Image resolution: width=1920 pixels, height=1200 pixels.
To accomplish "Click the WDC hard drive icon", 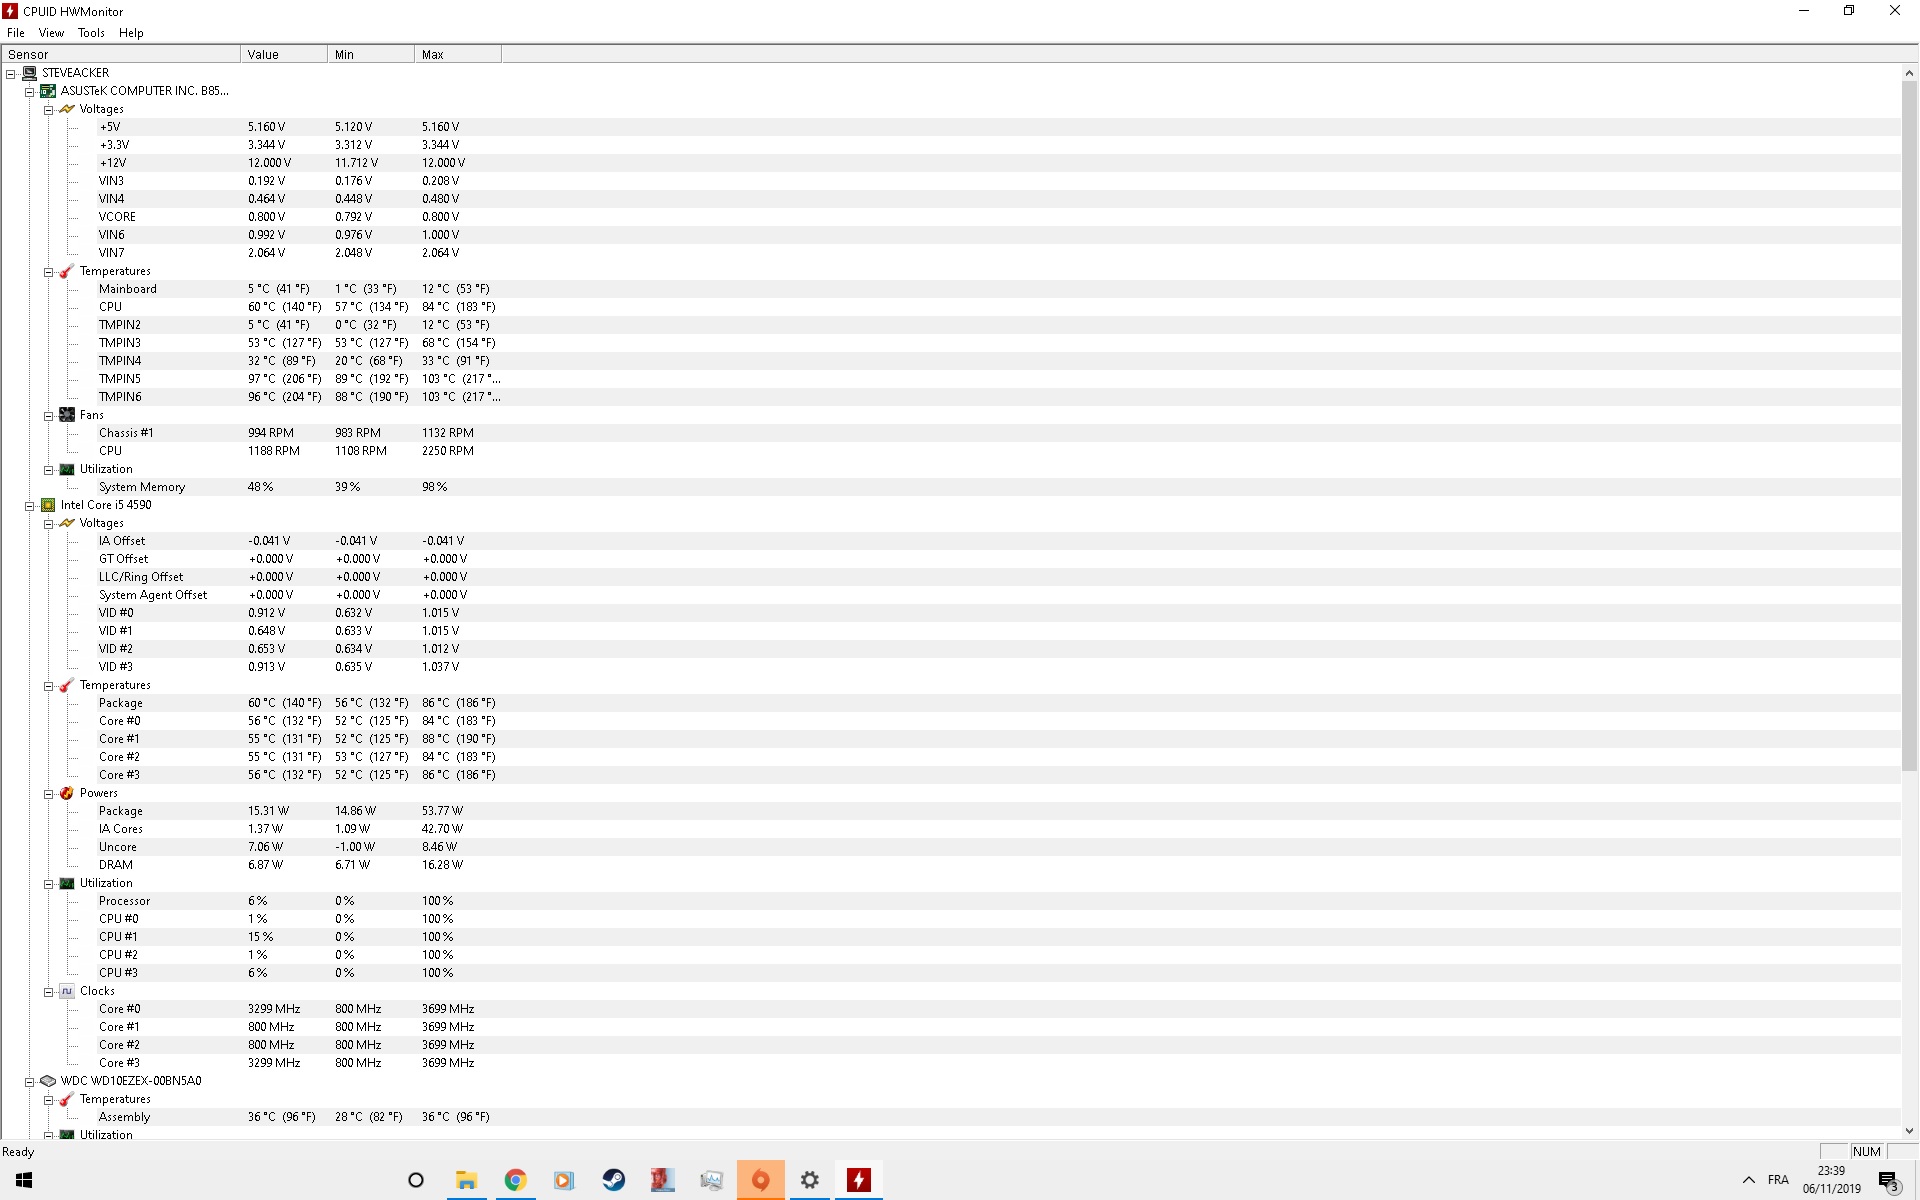I will (48, 1081).
